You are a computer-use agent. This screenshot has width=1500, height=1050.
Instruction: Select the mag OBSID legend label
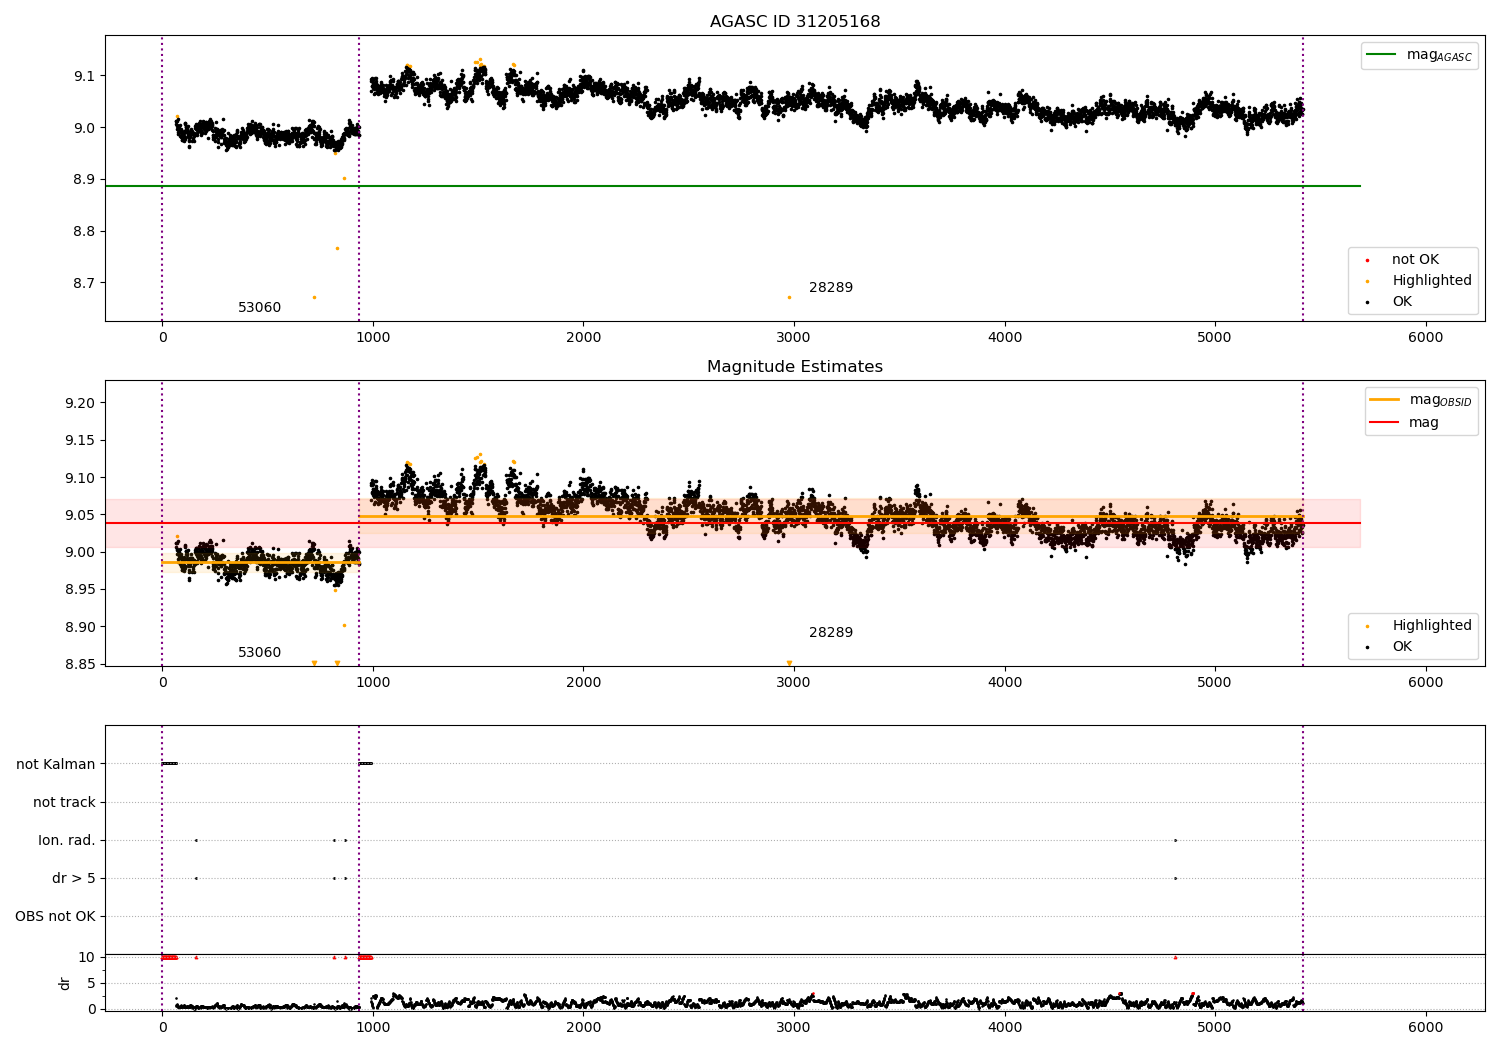[1441, 400]
